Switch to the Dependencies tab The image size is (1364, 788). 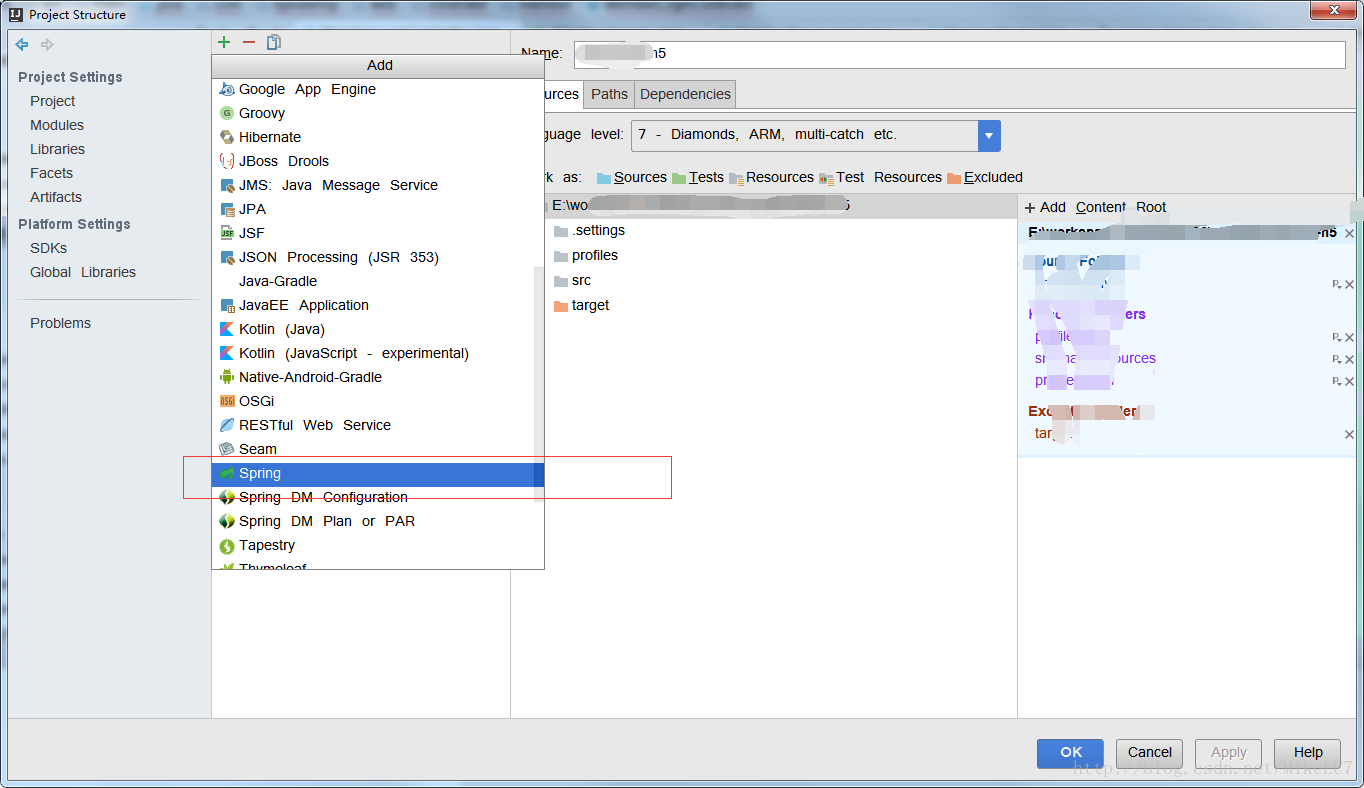point(685,94)
